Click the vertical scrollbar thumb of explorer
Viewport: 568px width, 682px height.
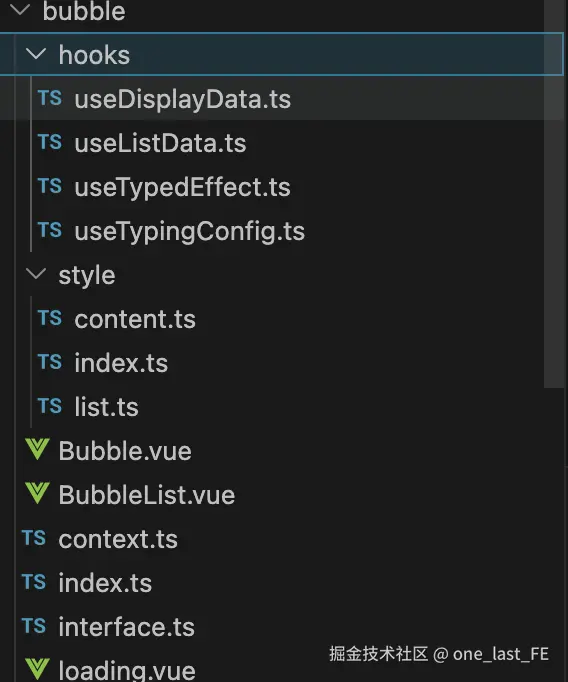pos(554,194)
